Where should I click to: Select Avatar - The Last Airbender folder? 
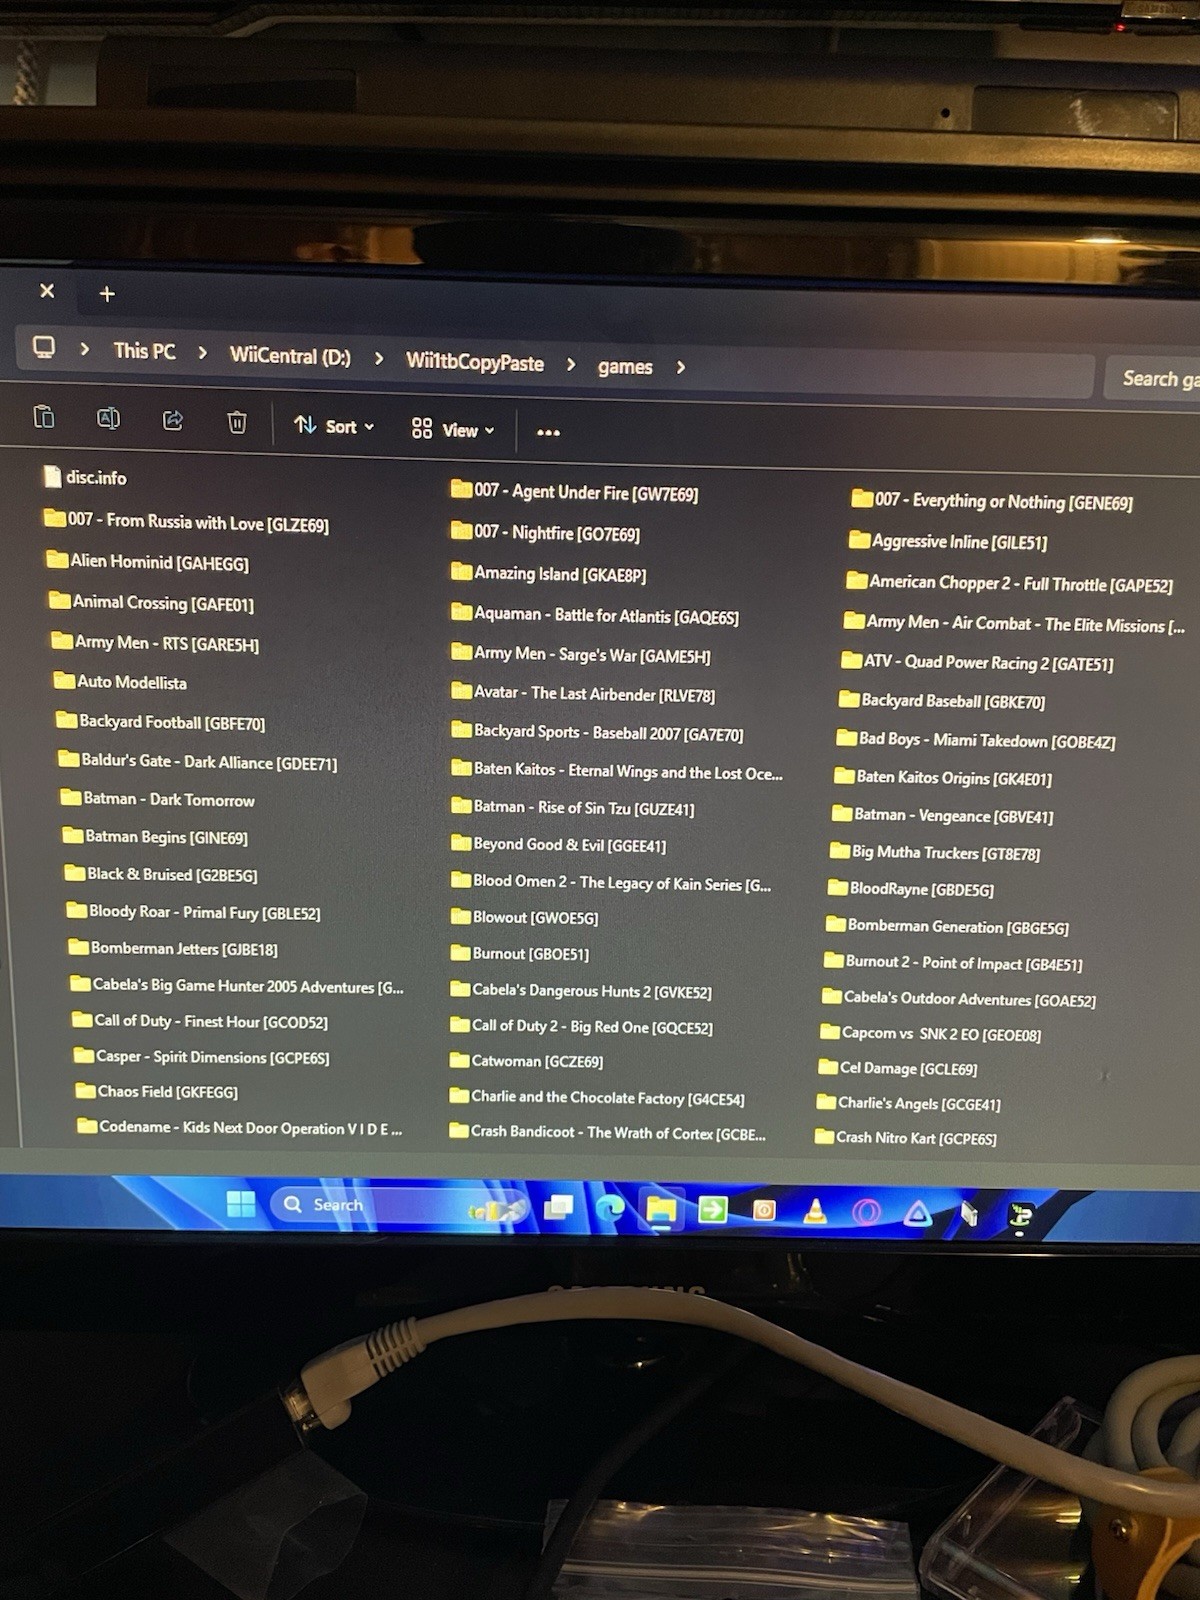click(582, 692)
